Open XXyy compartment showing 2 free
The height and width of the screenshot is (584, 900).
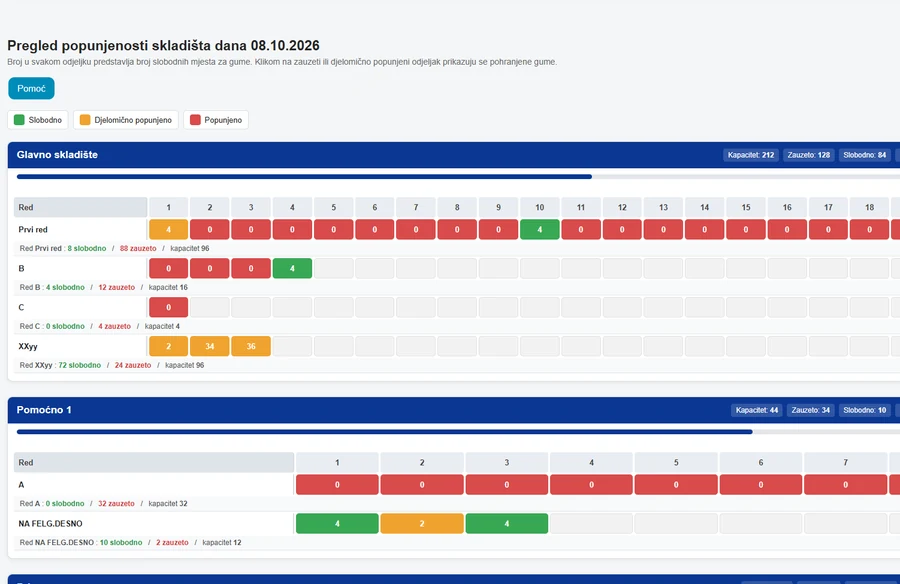[168, 346]
